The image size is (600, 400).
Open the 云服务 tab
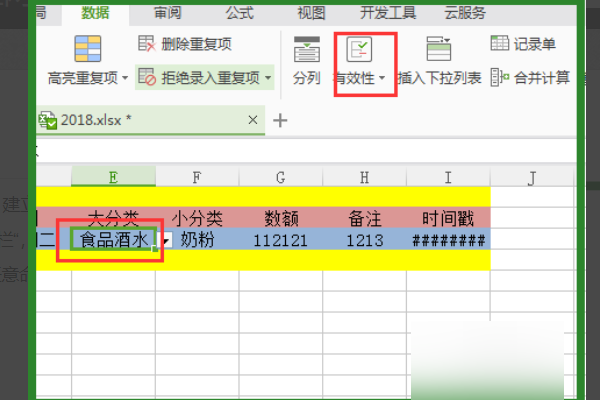click(465, 13)
